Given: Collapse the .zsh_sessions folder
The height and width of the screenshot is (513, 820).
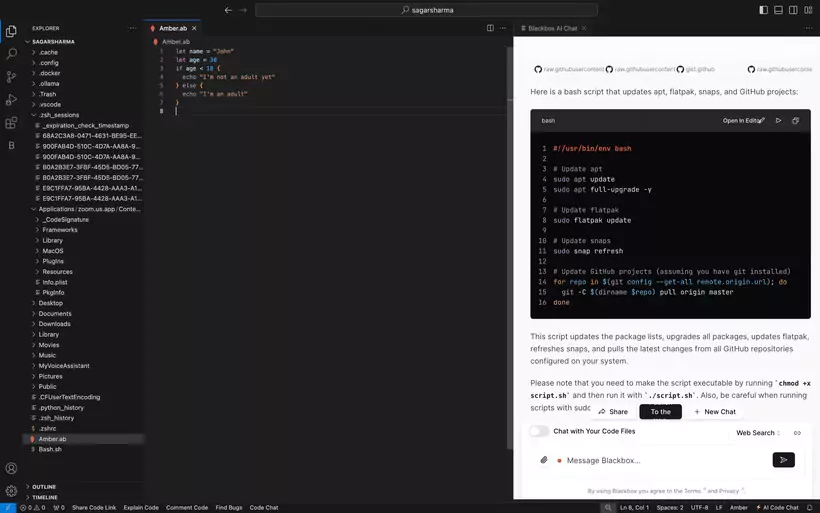Looking at the screenshot, I should tap(82, 115).
